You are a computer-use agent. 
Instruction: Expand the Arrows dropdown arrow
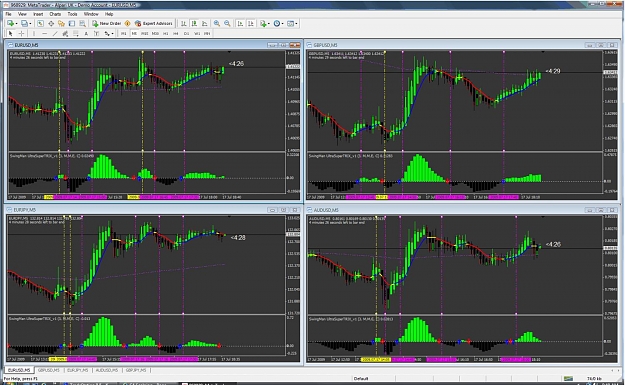tap(112, 33)
